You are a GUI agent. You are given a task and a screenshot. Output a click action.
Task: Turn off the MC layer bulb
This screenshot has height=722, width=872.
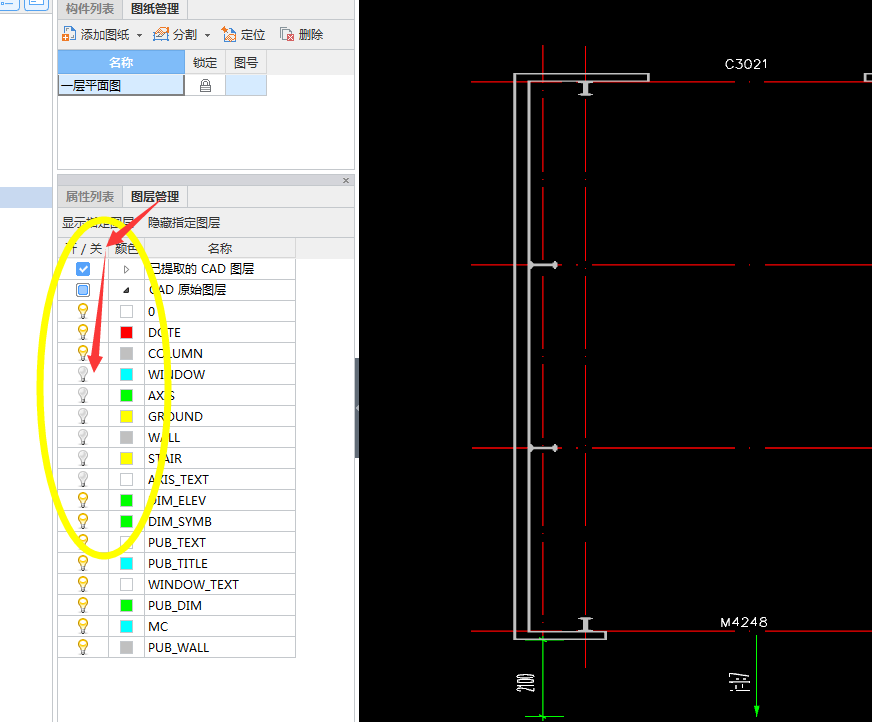click(x=83, y=626)
